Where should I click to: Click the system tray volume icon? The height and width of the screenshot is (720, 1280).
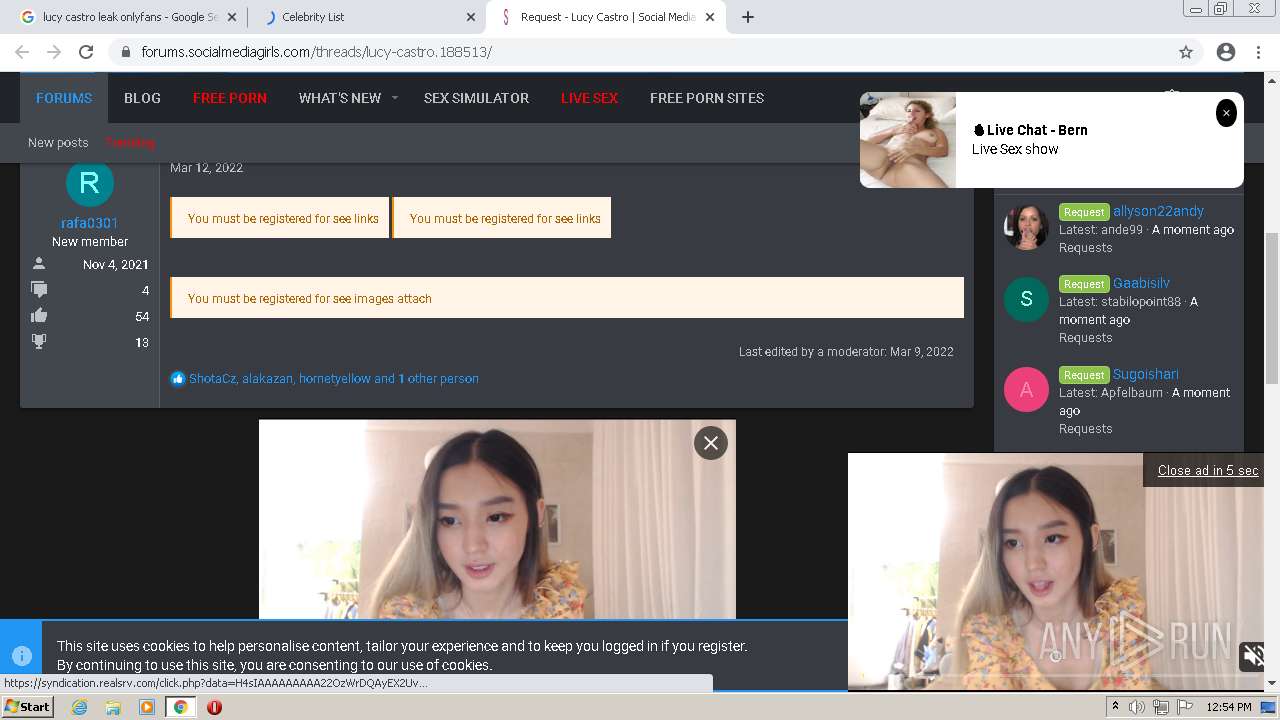(x=1136, y=707)
